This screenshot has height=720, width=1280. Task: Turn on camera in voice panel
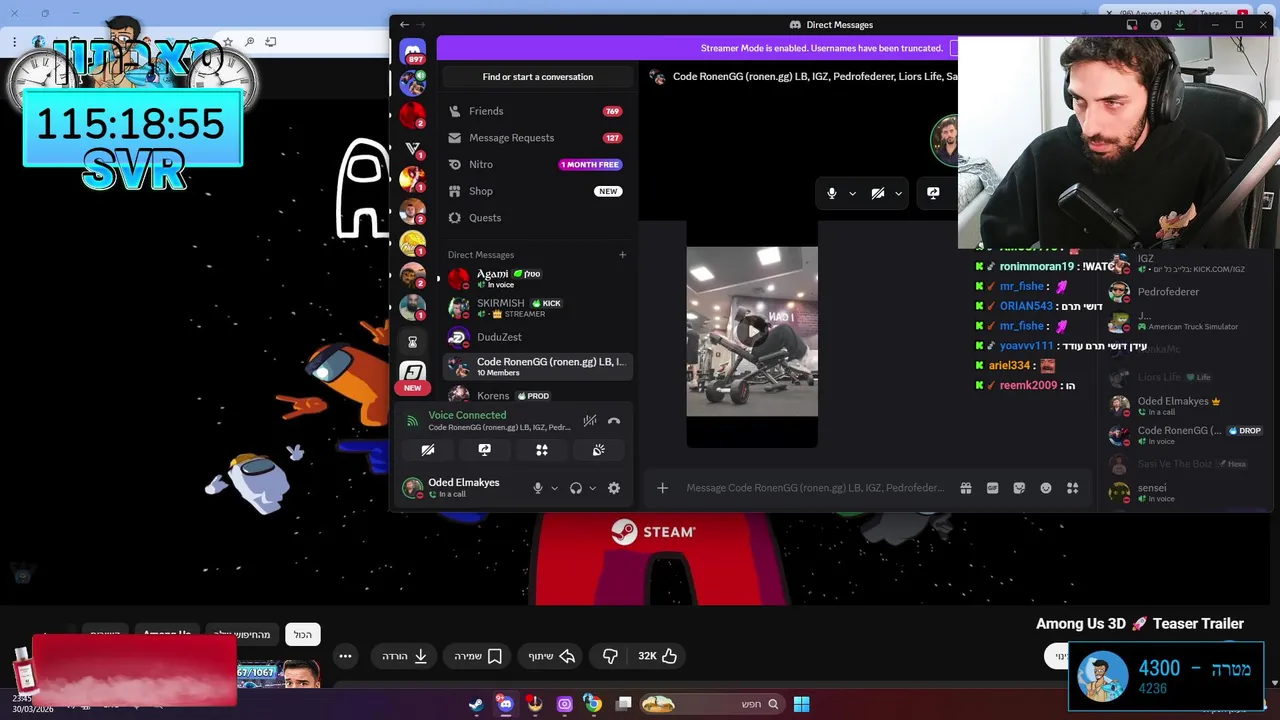click(428, 450)
